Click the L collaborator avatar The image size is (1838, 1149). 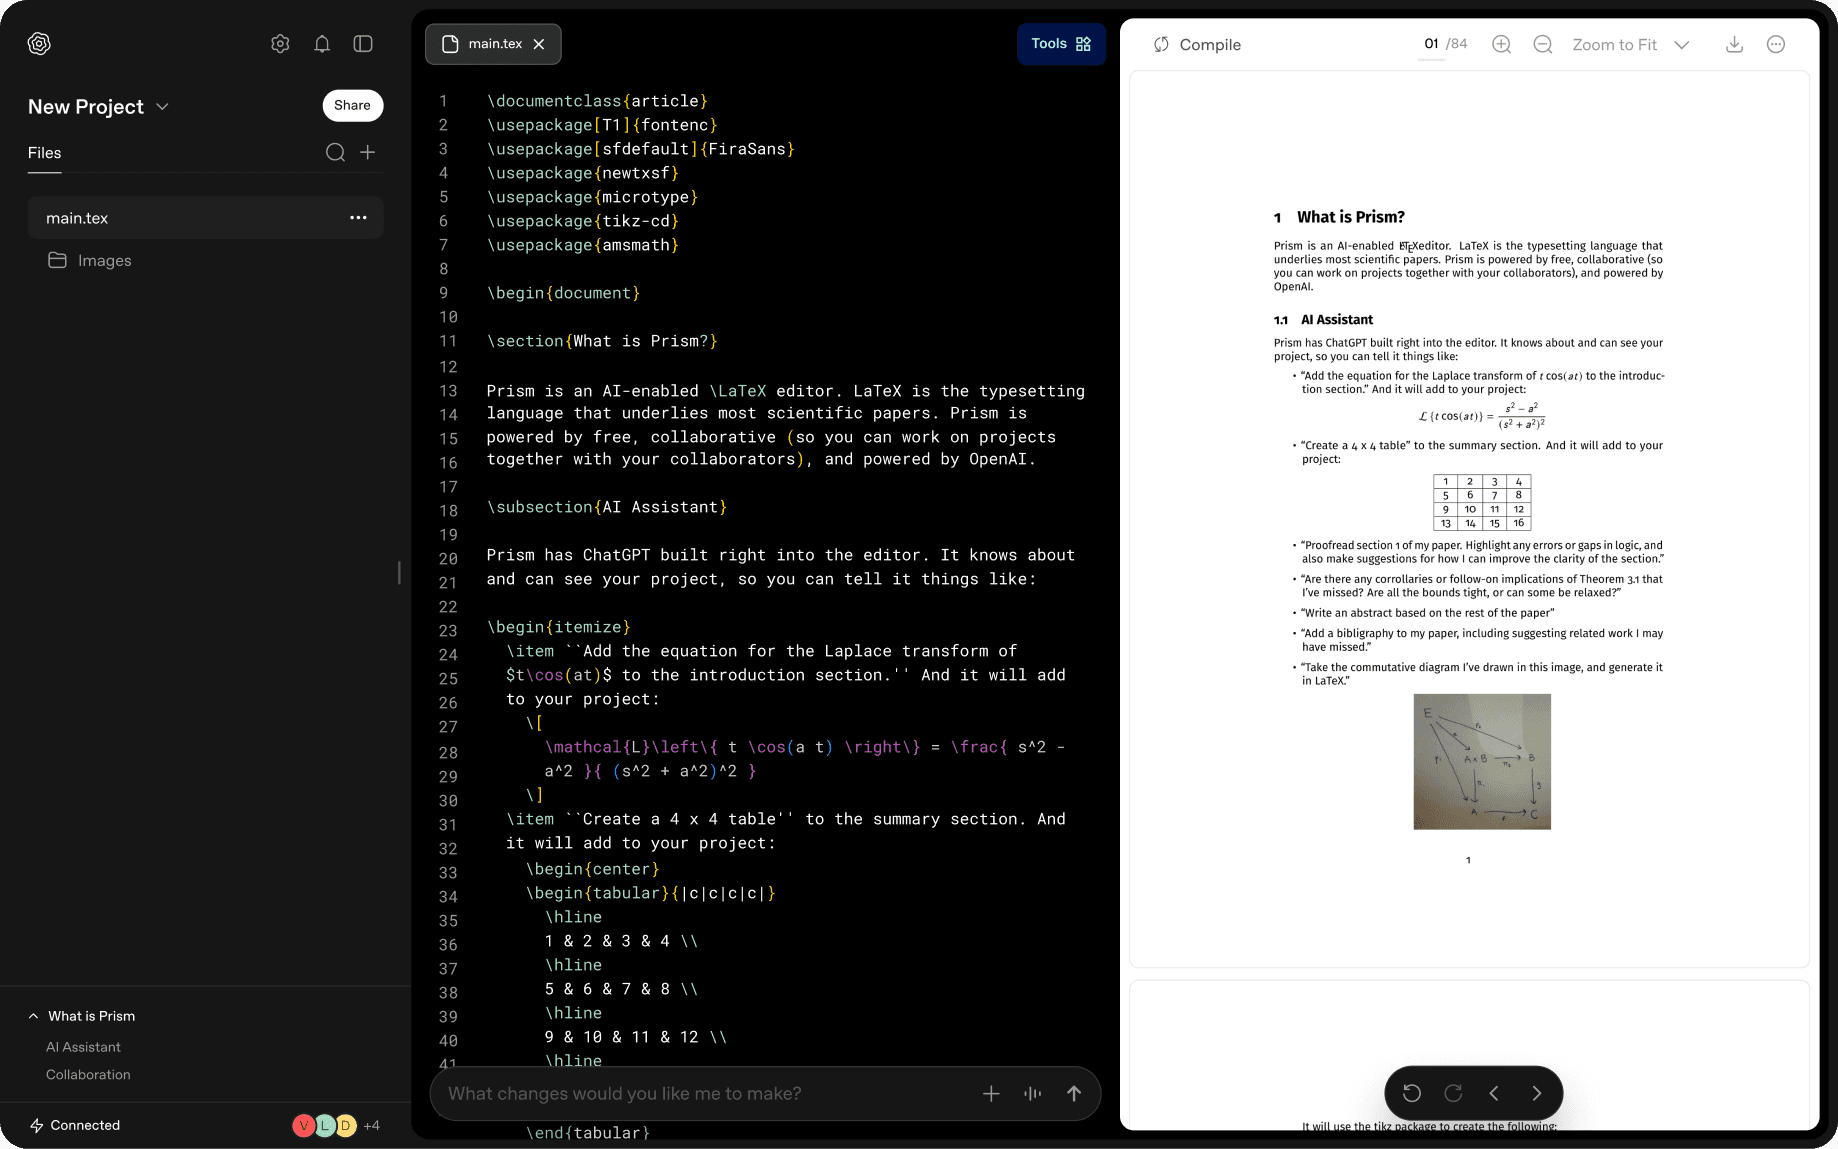click(324, 1125)
